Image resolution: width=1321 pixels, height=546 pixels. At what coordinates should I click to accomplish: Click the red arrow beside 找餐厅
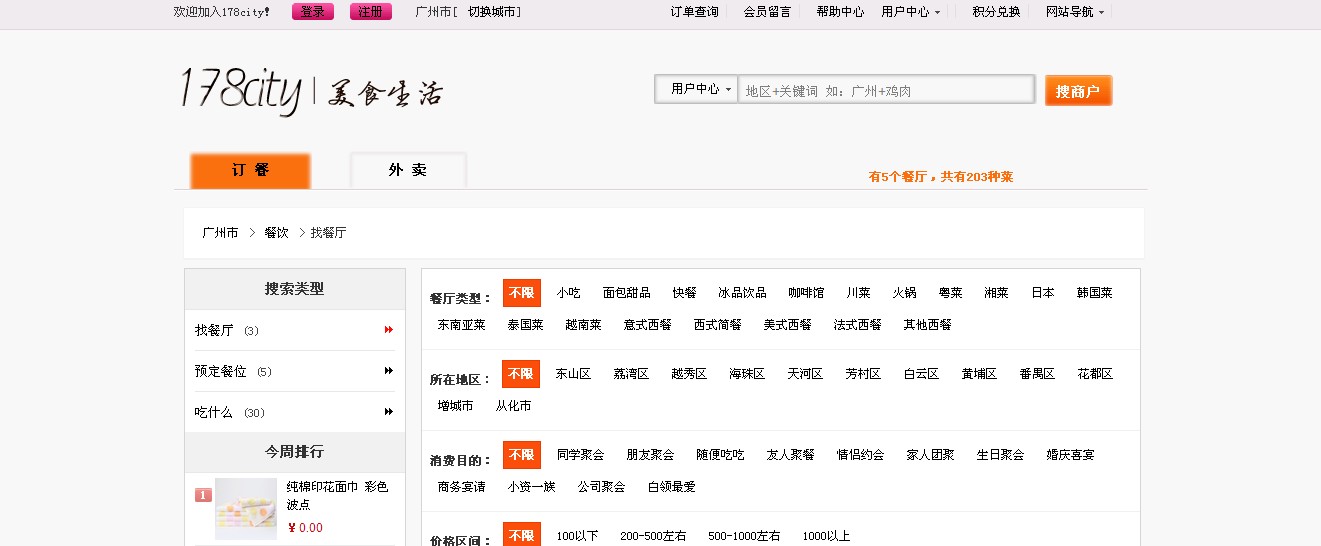389,330
